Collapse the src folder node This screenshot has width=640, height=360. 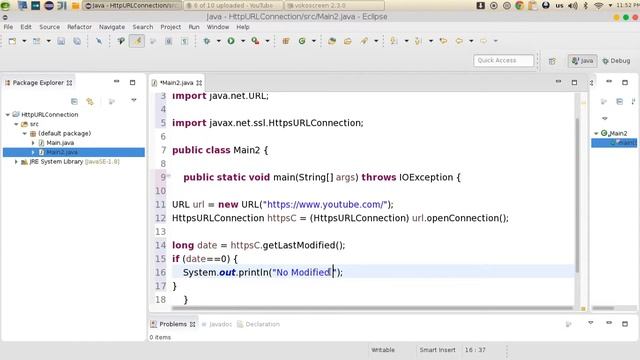point(16,124)
